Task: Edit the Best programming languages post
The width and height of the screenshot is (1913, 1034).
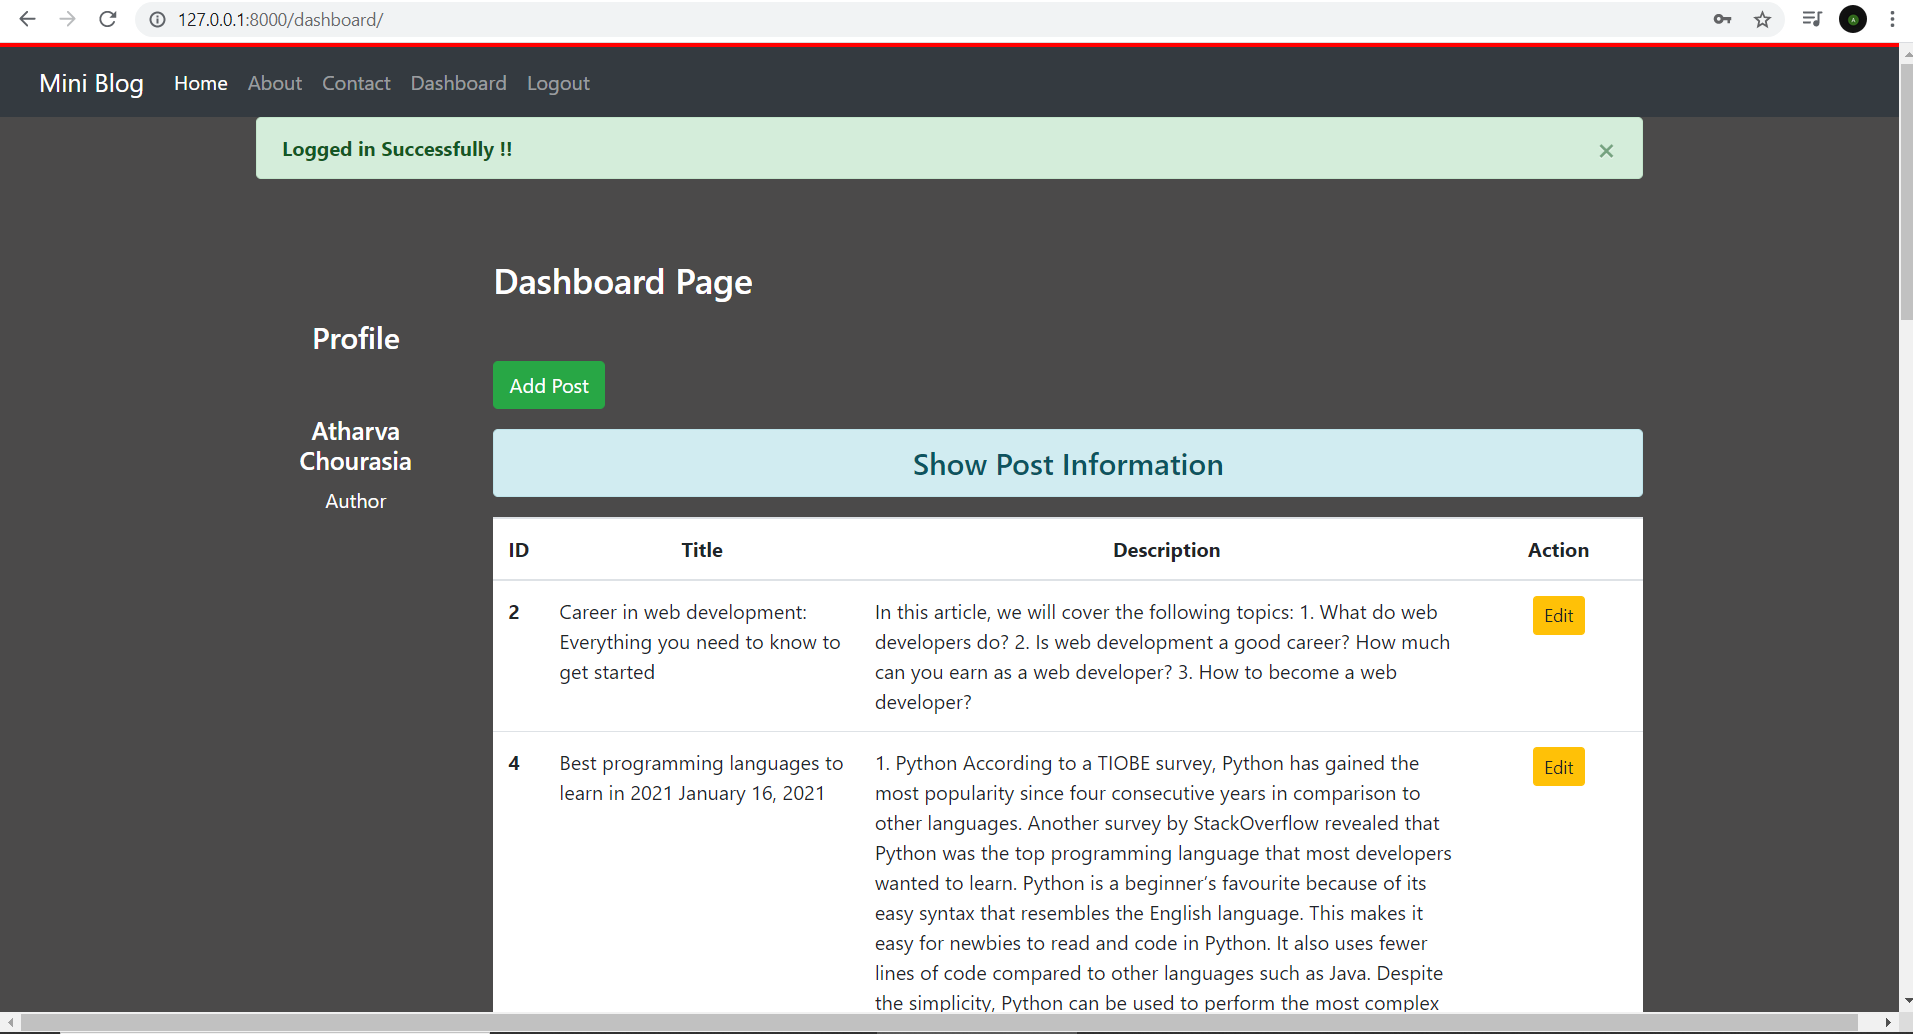Action: coord(1558,766)
